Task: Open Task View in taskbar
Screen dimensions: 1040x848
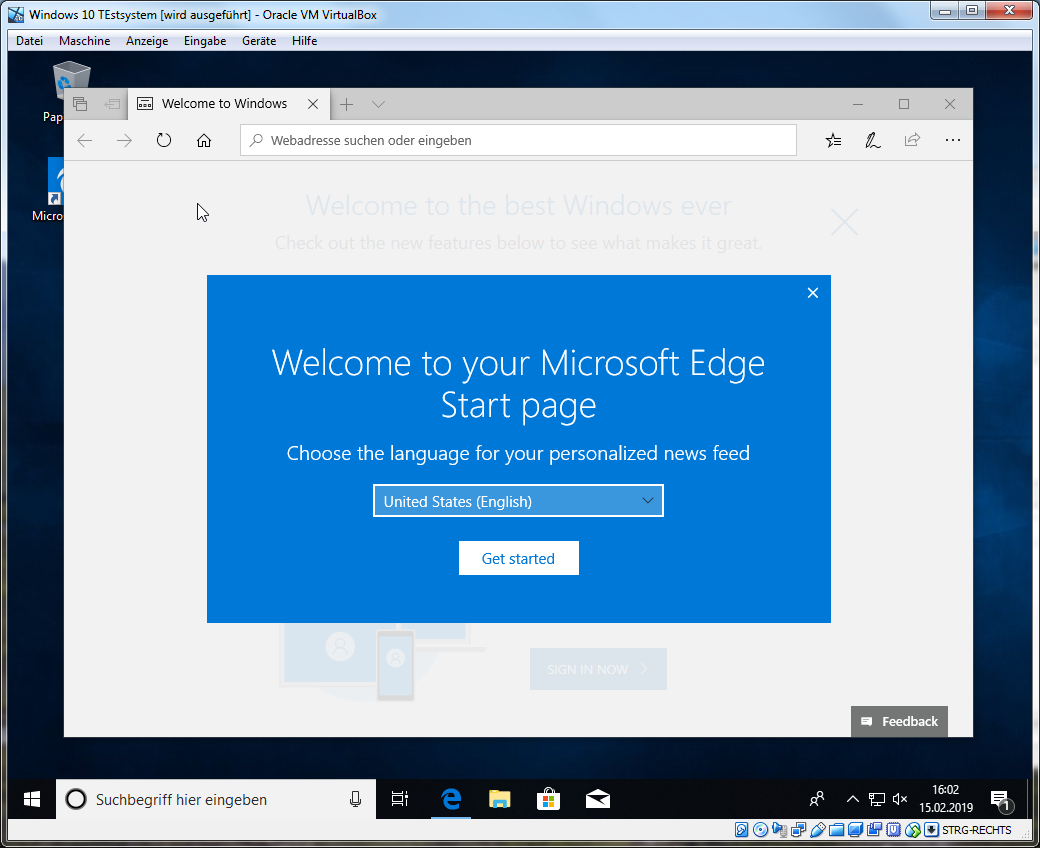Action: (x=400, y=799)
